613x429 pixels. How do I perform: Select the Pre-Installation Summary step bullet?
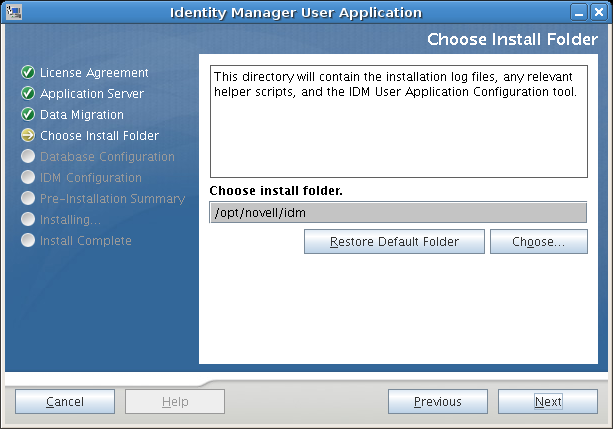pos(28,199)
